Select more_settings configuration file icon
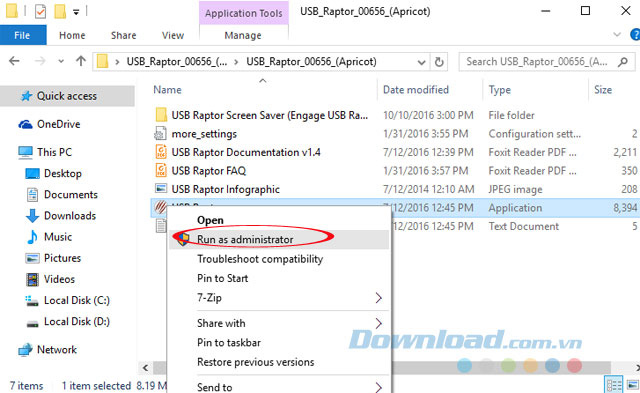Image resolution: width=640 pixels, height=393 pixels. coord(161,133)
